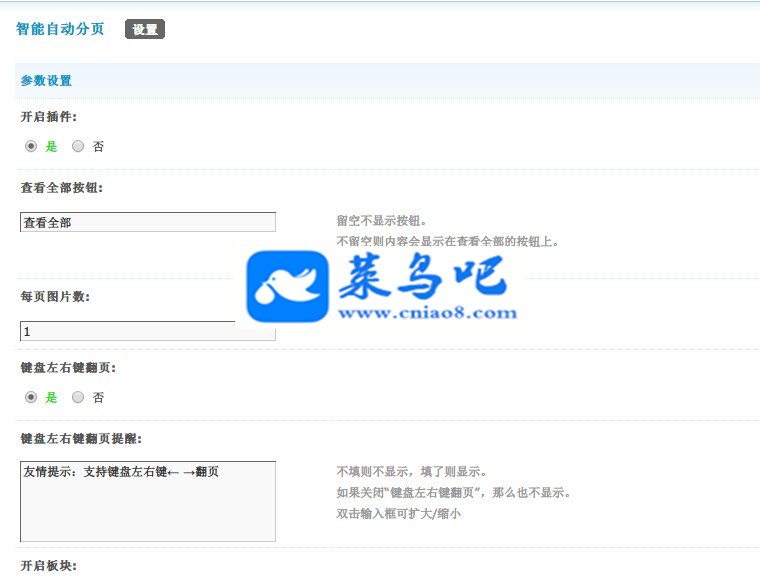Enable 开启插件 with the 是 radio
This screenshot has height=576, width=760.
31,146
